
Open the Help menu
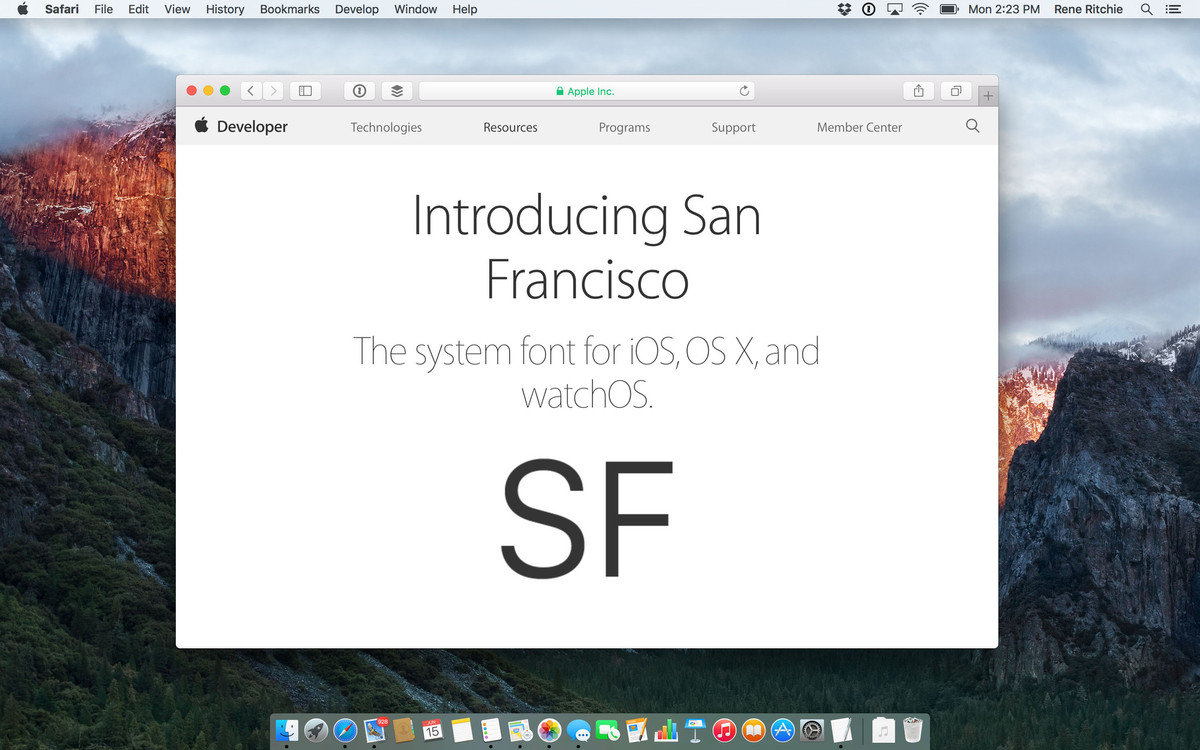pos(465,9)
